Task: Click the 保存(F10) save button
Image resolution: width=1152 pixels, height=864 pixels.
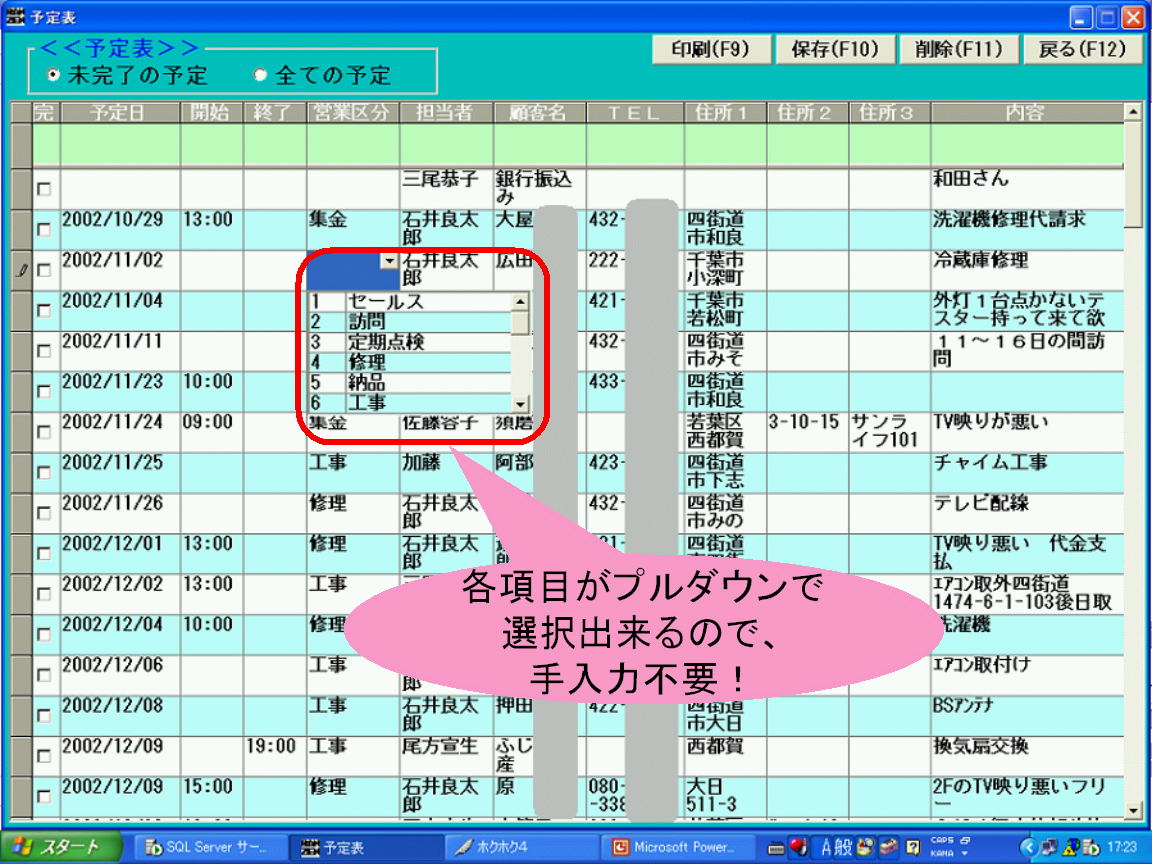Action: pyautogui.click(x=833, y=49)
